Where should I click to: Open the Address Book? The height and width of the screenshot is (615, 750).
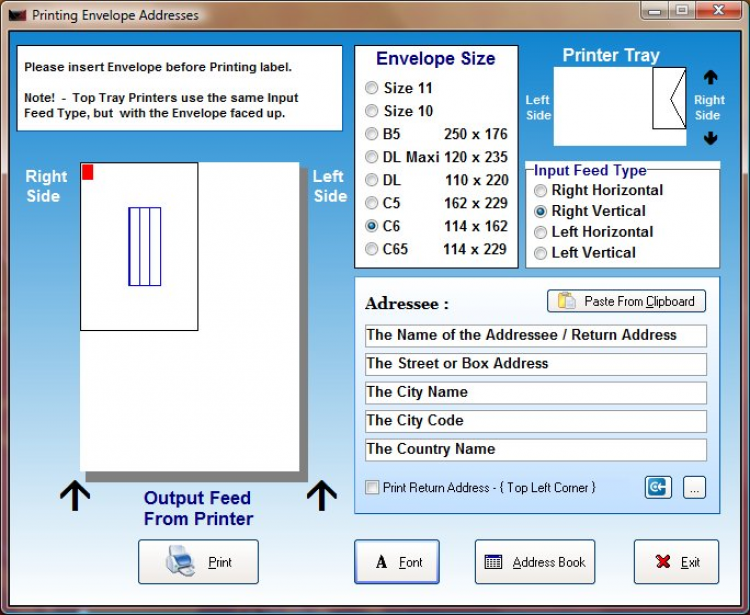click(535, 561)
